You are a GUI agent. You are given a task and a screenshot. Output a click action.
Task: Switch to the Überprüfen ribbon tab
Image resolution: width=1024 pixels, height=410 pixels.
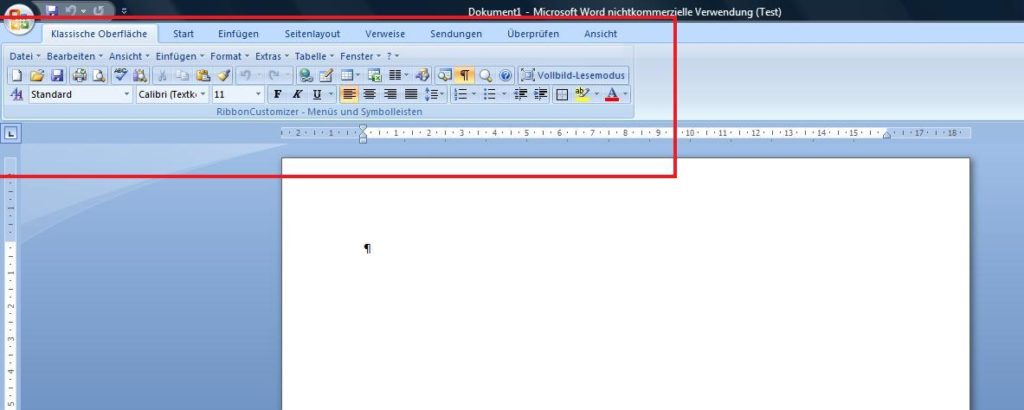click(533, 34)
